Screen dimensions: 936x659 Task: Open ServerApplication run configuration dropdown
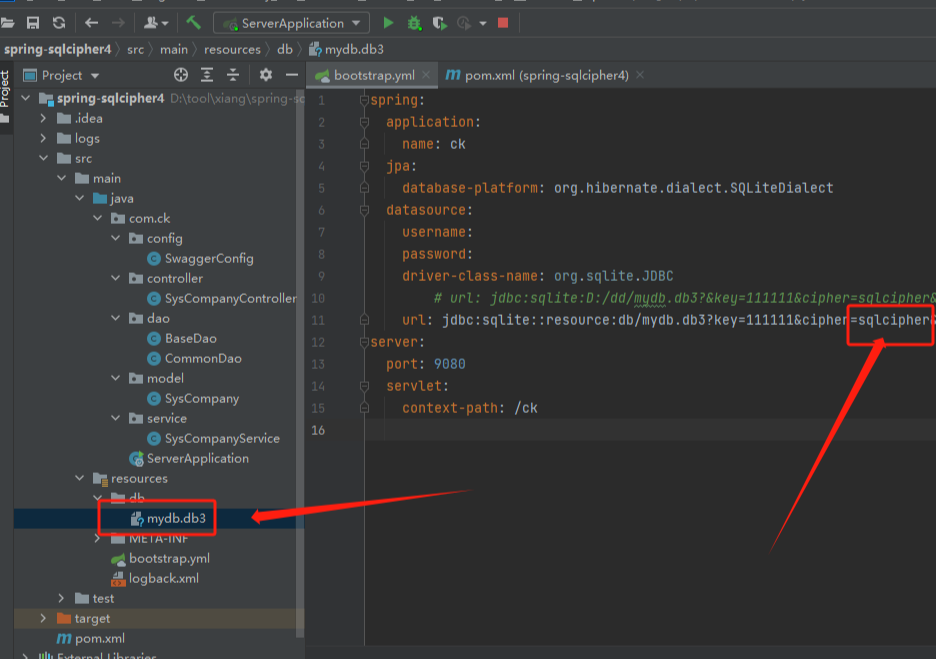click(356, 23)
